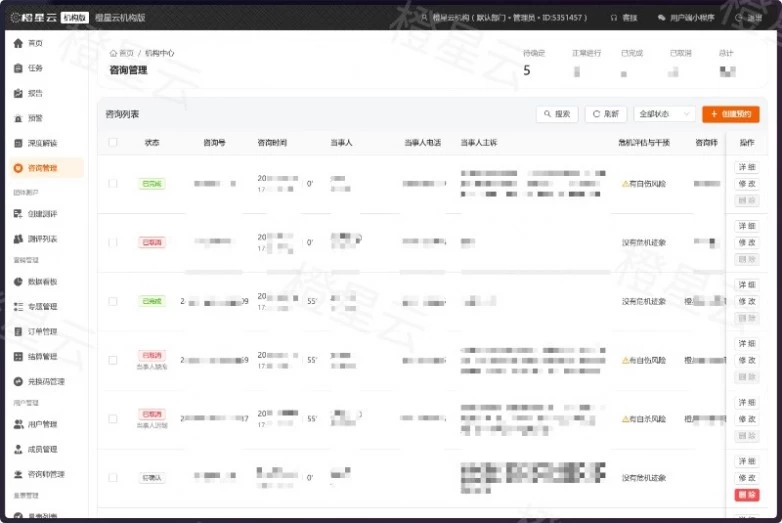Select the 数据看板 dashboard icon in sidebar
The height and width of the screenshot is (523, 782).
click(x=18, y=282)
